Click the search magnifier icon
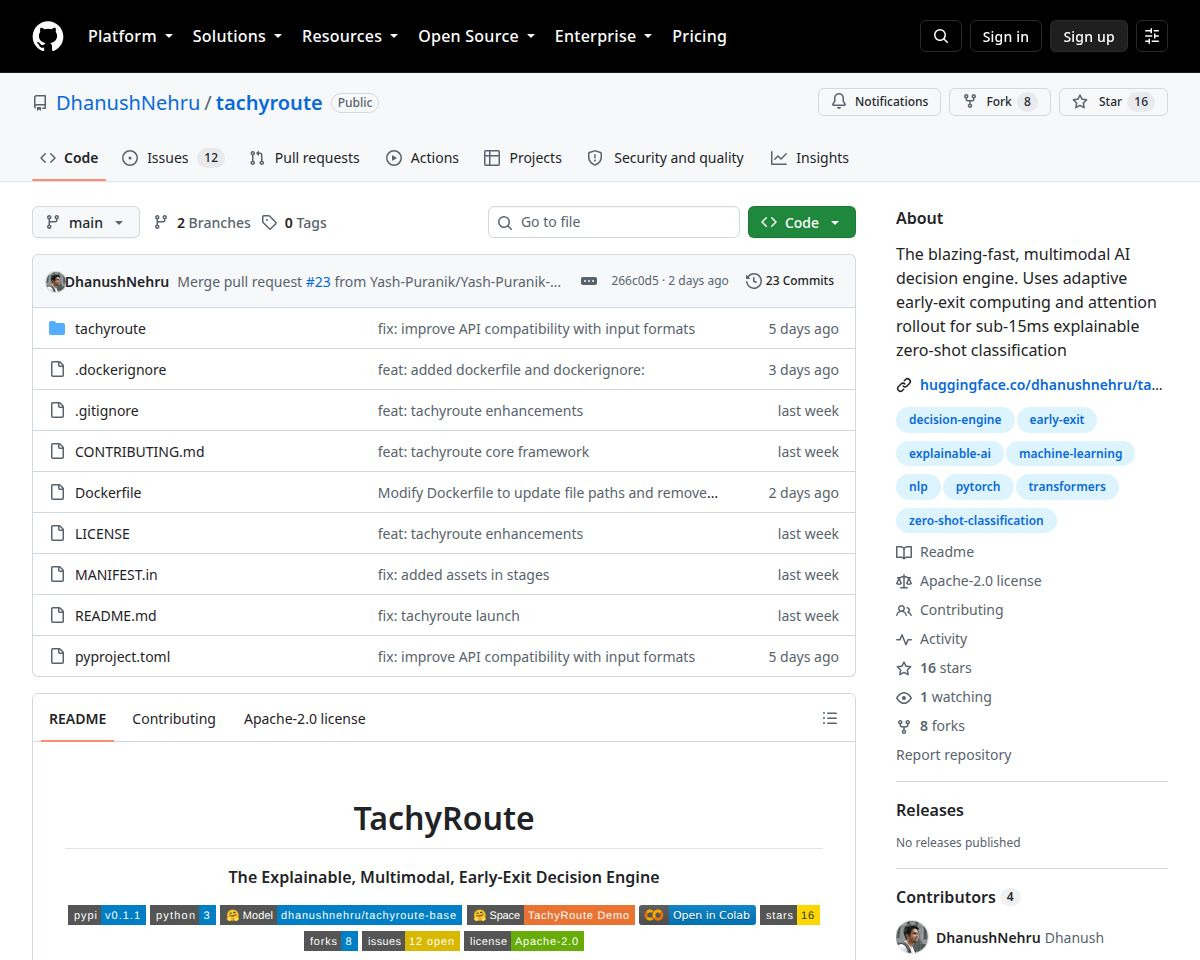Viewport: 1200px width, 960px height. [x=941, y=36]
